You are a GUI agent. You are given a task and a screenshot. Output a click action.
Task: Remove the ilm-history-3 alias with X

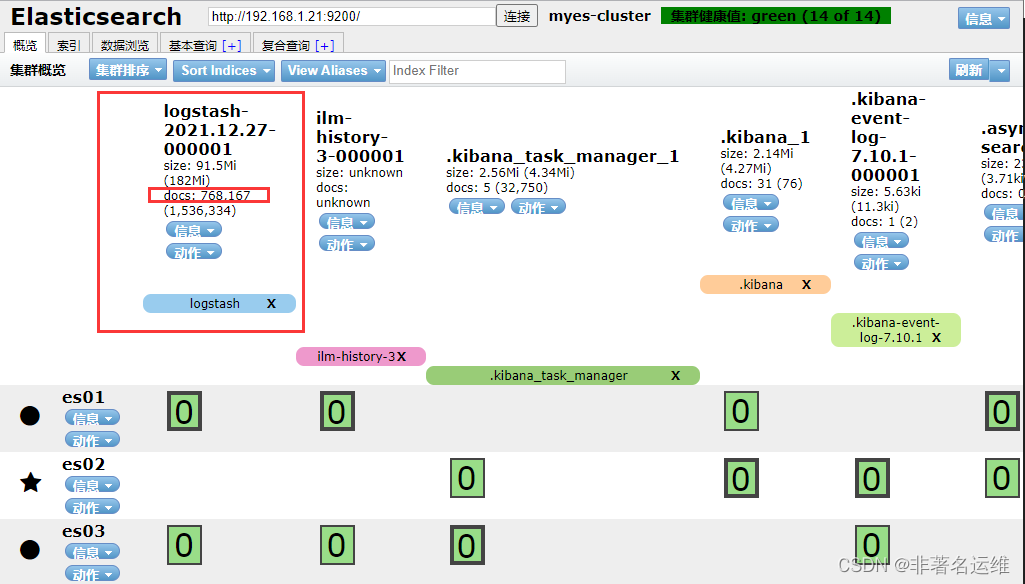401,356
